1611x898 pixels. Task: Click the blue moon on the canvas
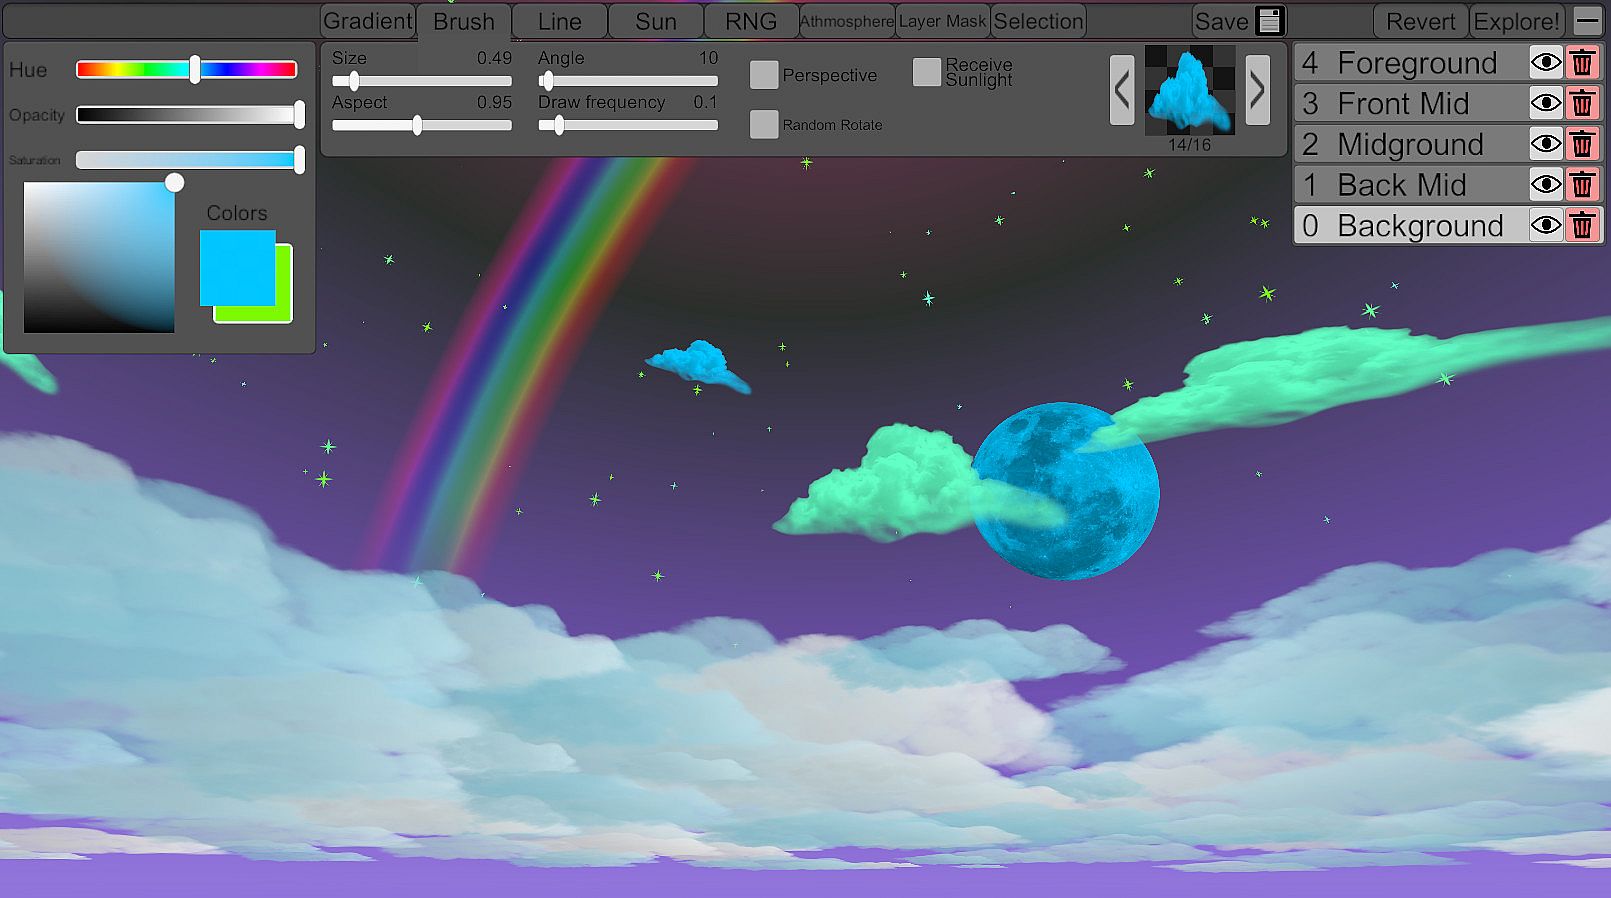click(x=1065, y=491)
